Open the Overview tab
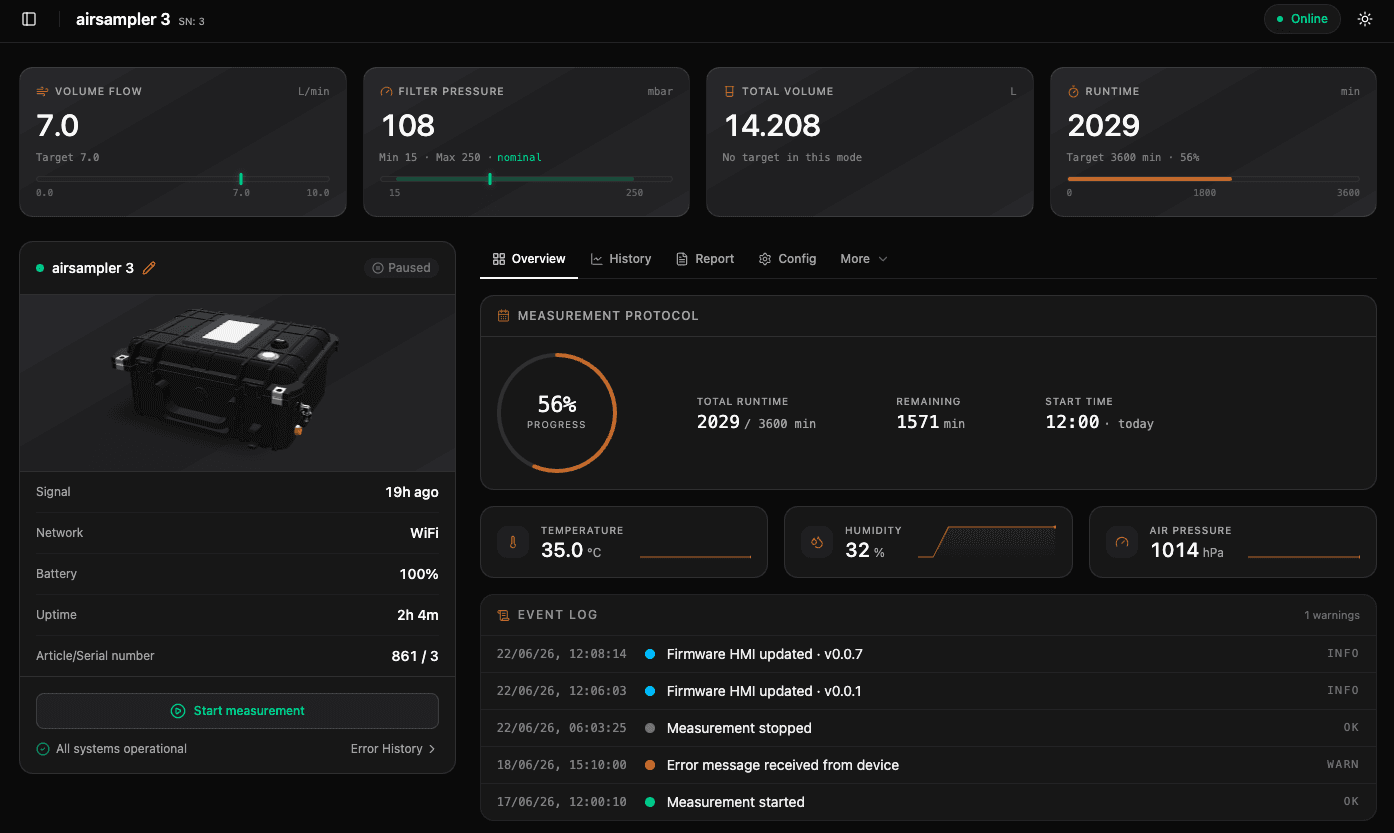 pyautogui.click(x=529, y=259)
